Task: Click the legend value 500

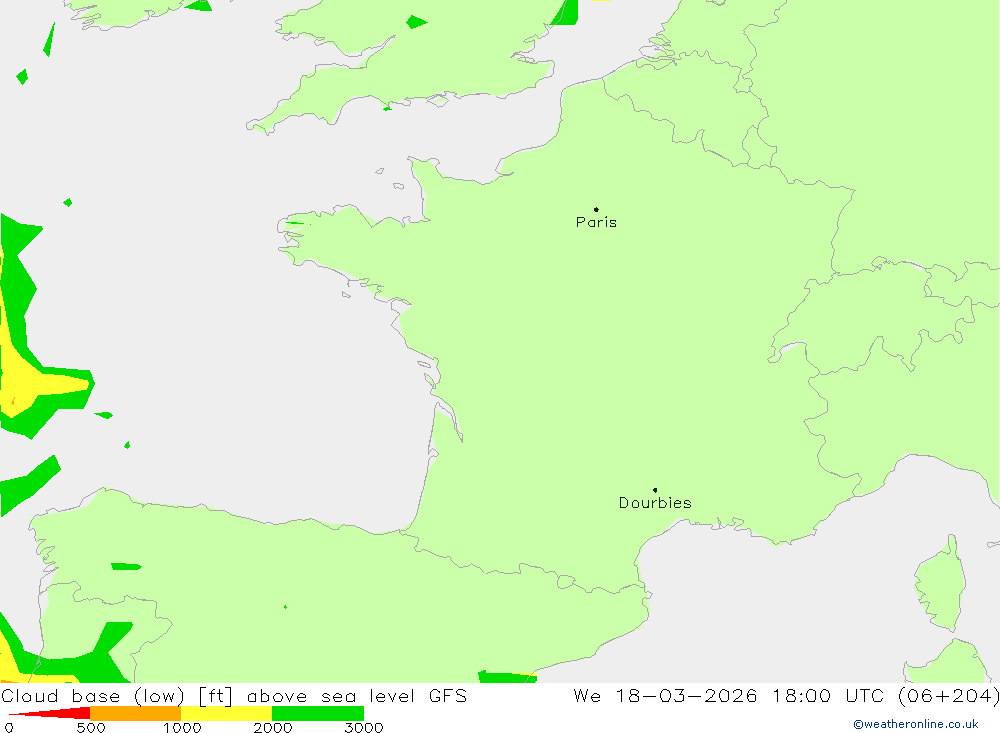Action: (91, 727)
